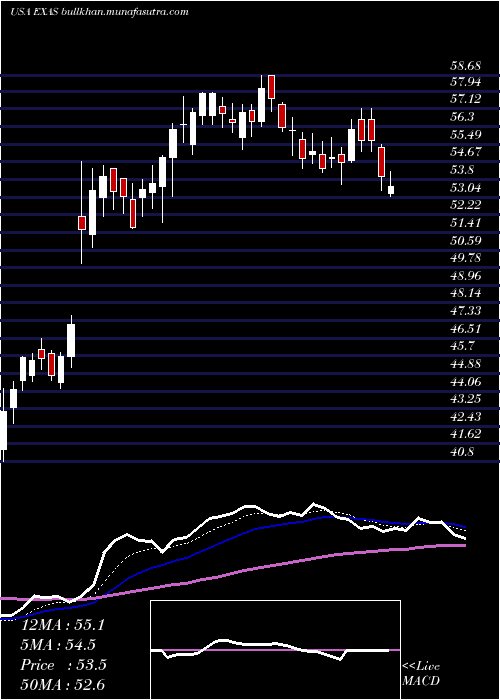Select the 58.68 price axis label

[x=465, y=66]
